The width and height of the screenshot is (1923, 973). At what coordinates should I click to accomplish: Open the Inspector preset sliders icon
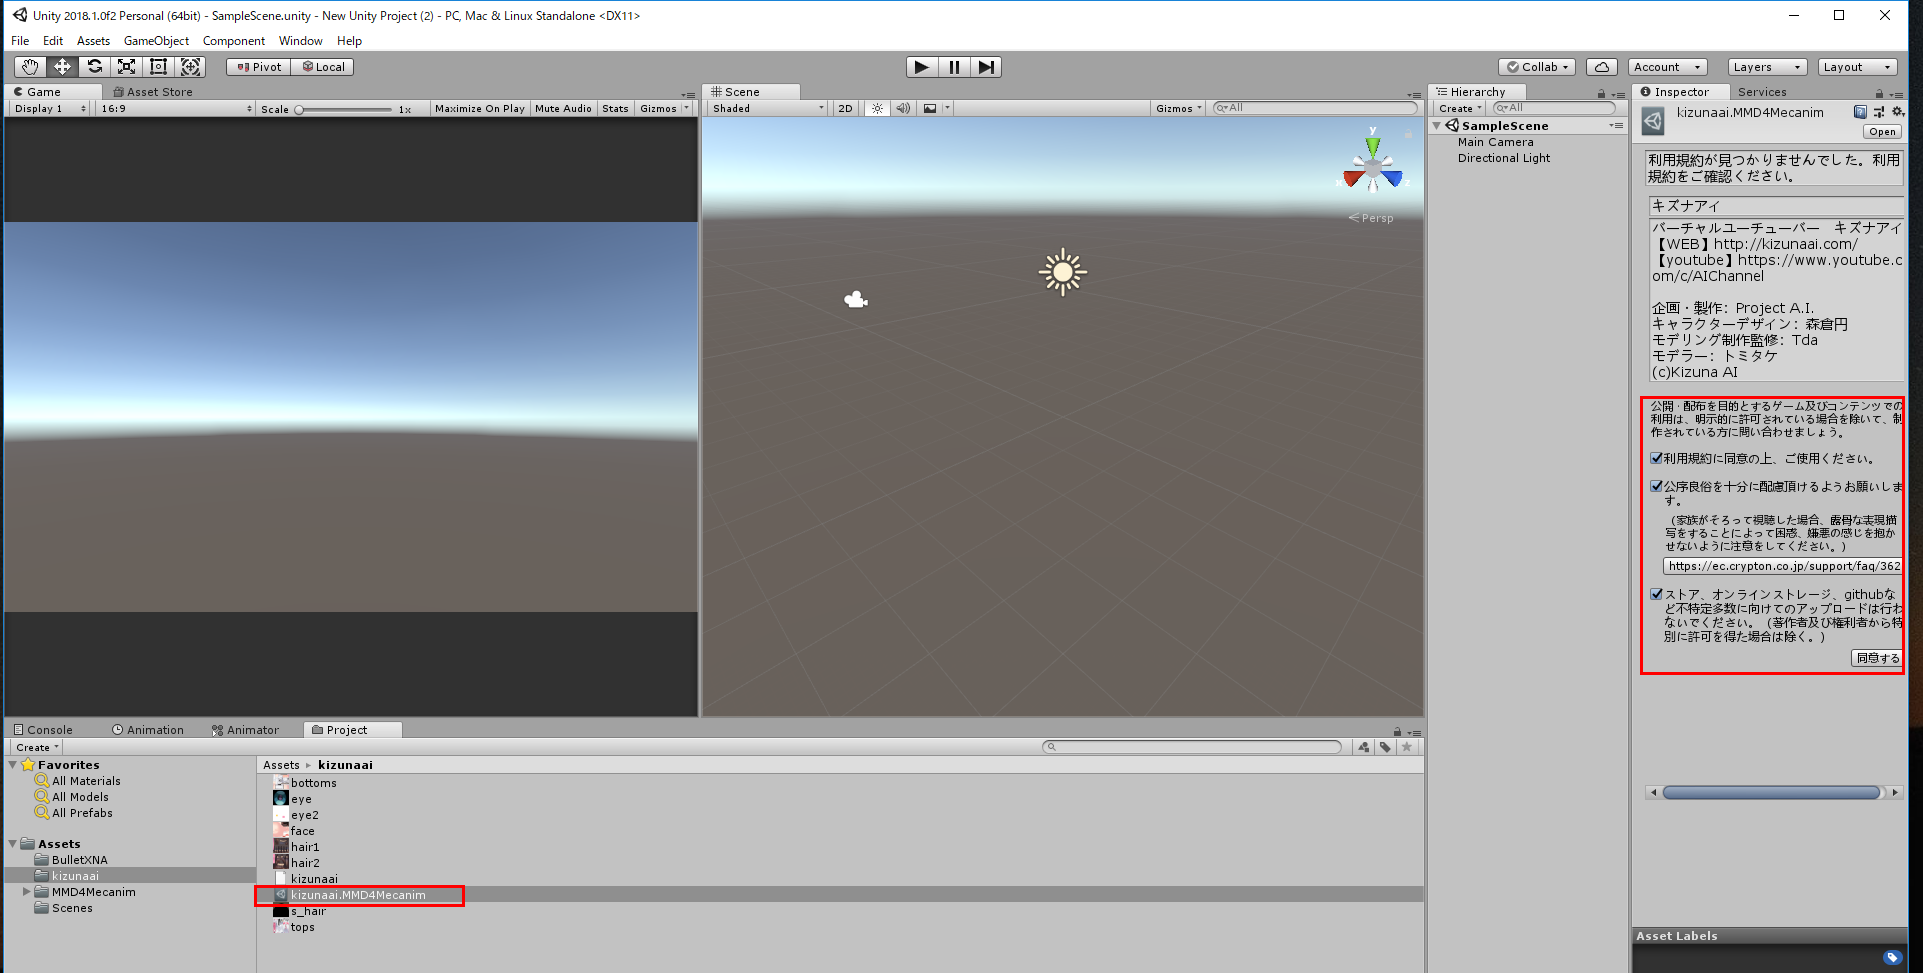click(1879, 112)
